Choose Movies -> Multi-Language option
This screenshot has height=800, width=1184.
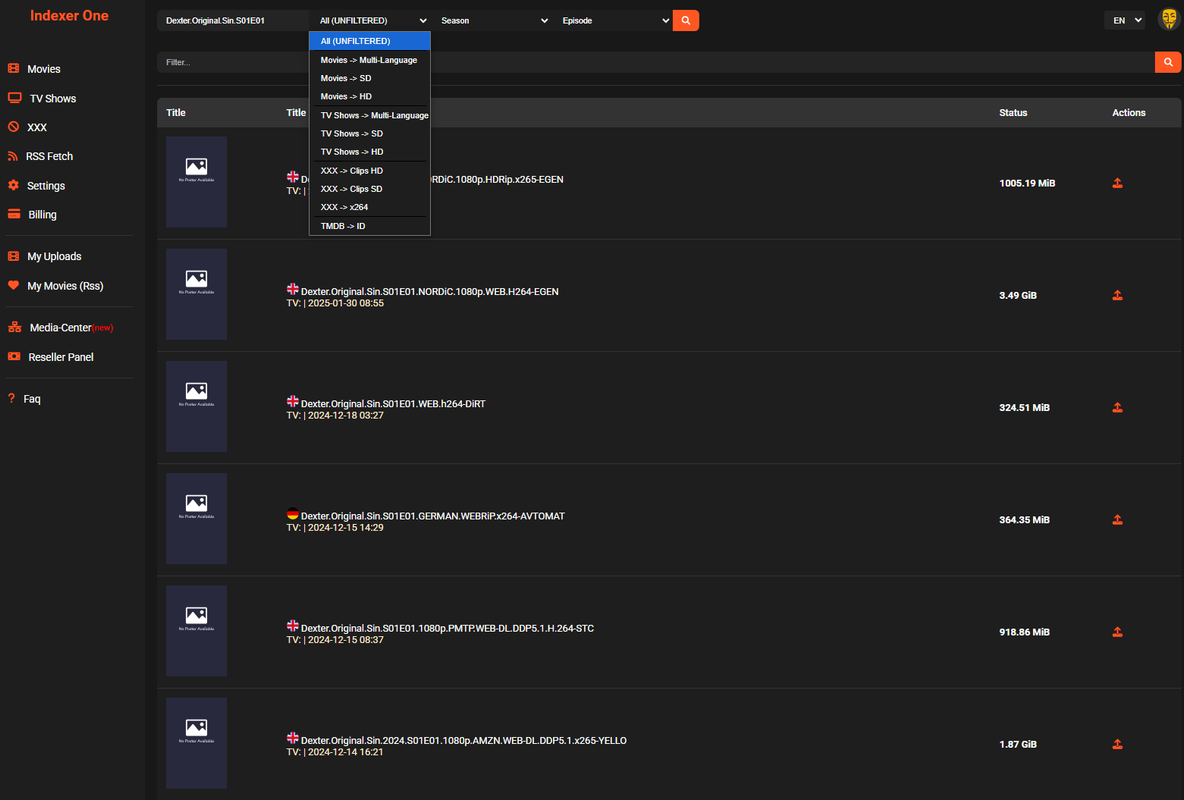pyautogui.click(x=370, y=60)
